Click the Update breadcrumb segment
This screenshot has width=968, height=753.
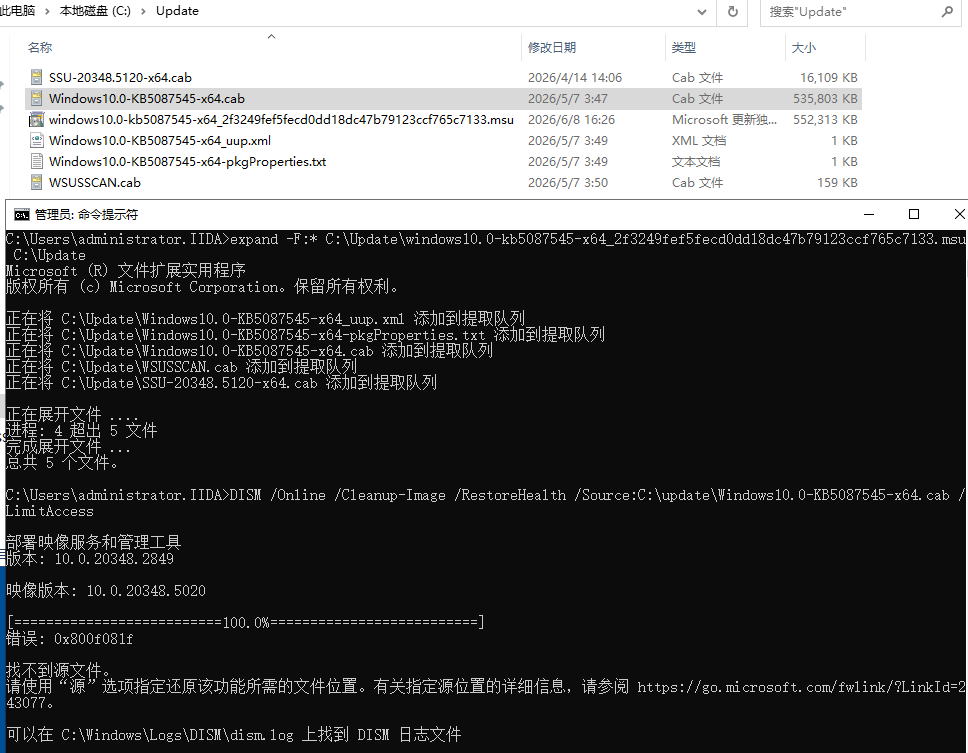click(x=177, y=11)
